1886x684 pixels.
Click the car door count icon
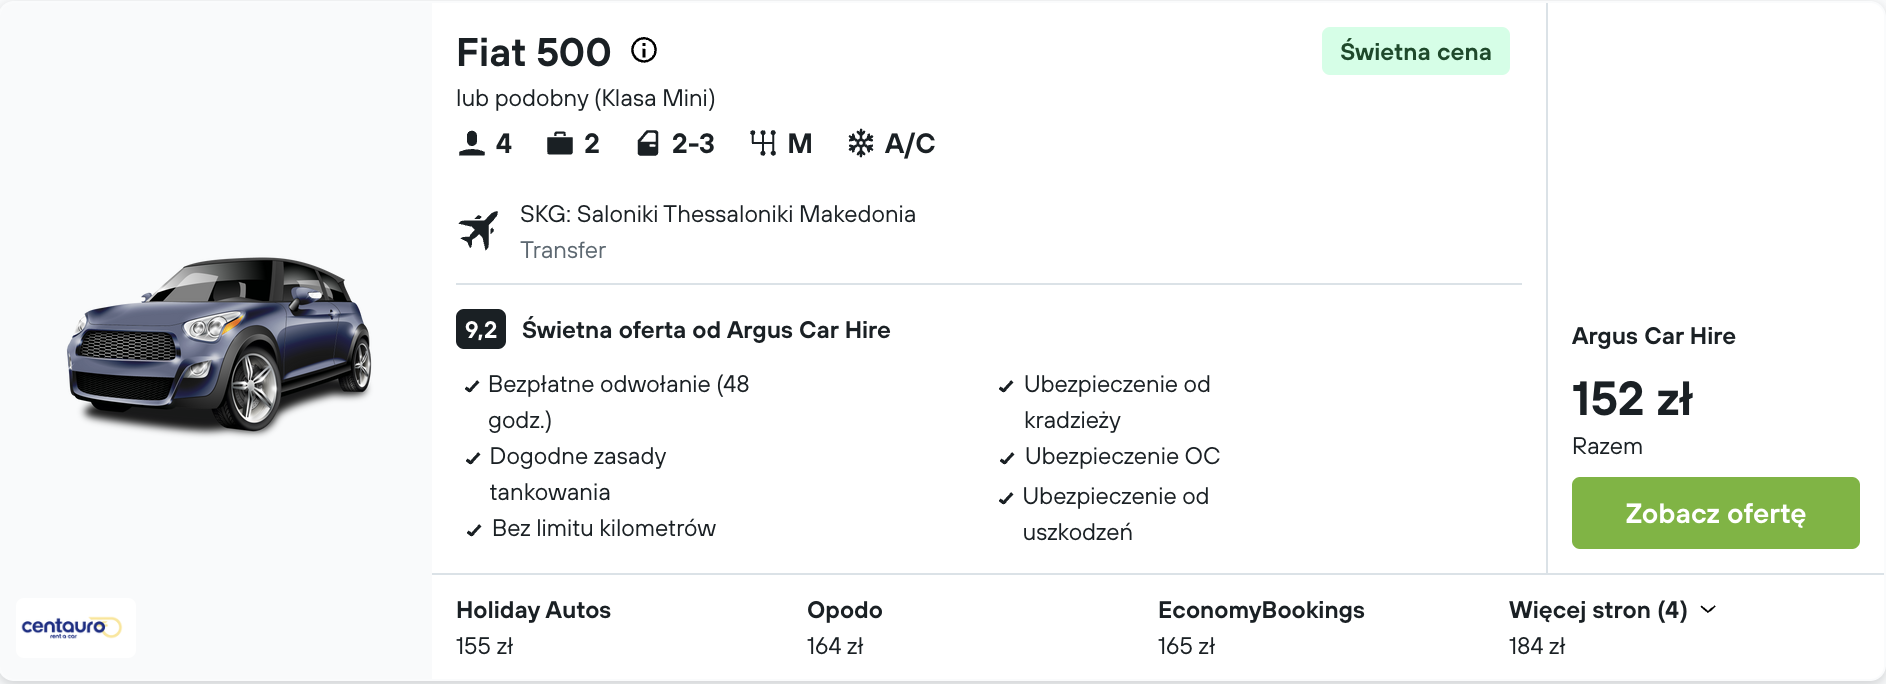tap(648, 144)
